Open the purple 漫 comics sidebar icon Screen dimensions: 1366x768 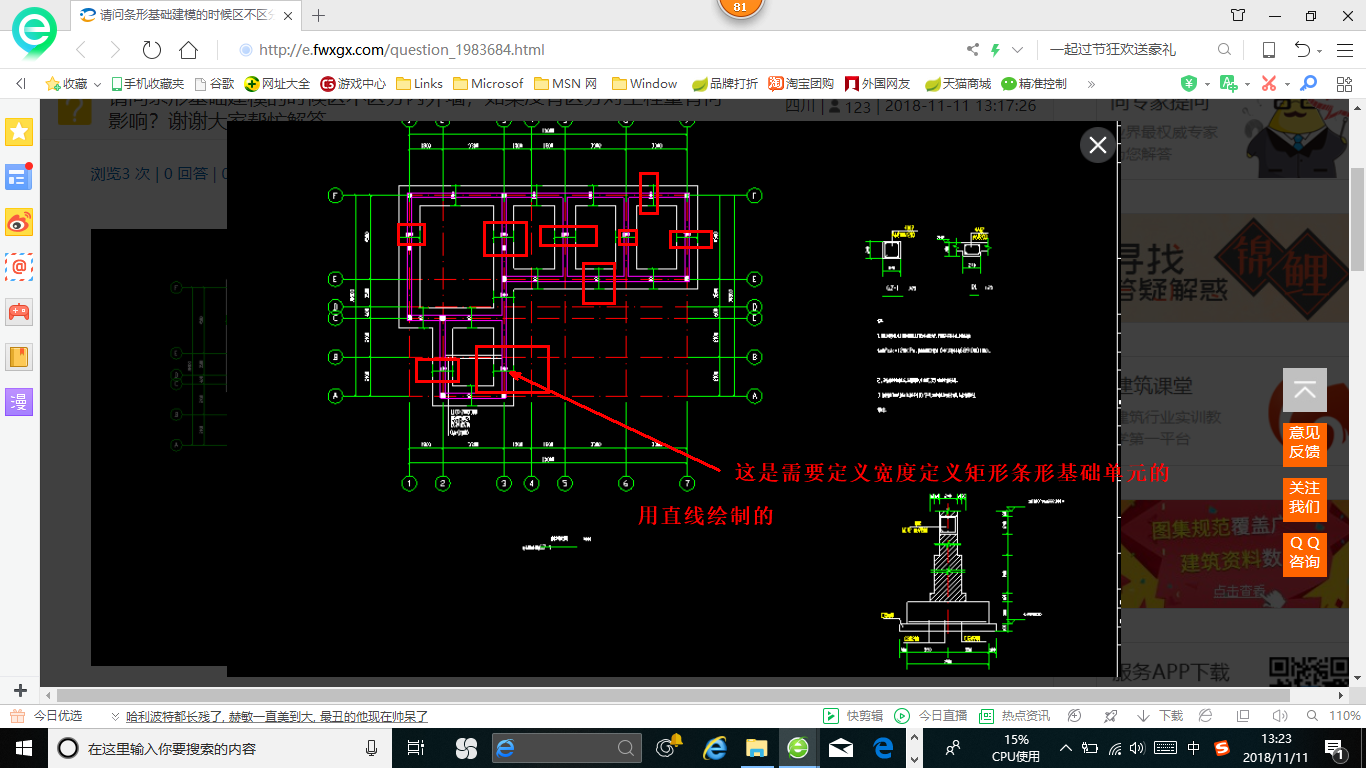pos(19,402)
